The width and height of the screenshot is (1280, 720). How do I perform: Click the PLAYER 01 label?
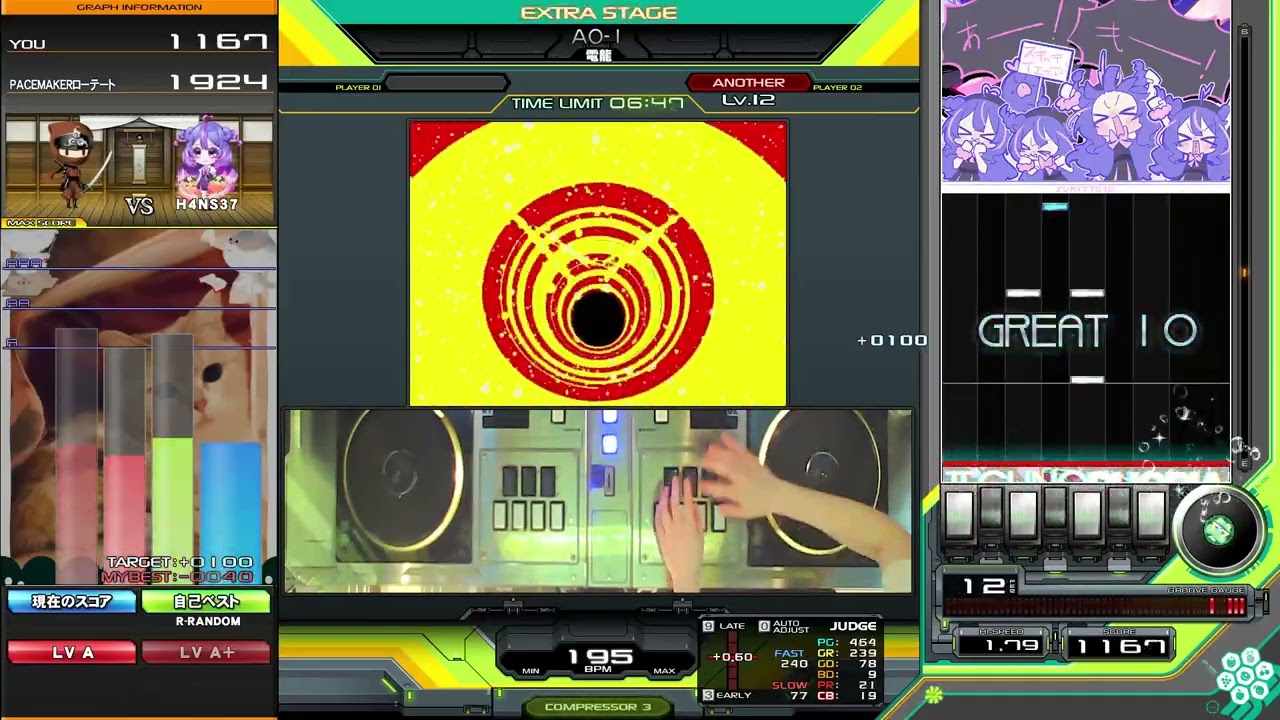(358, 88)
